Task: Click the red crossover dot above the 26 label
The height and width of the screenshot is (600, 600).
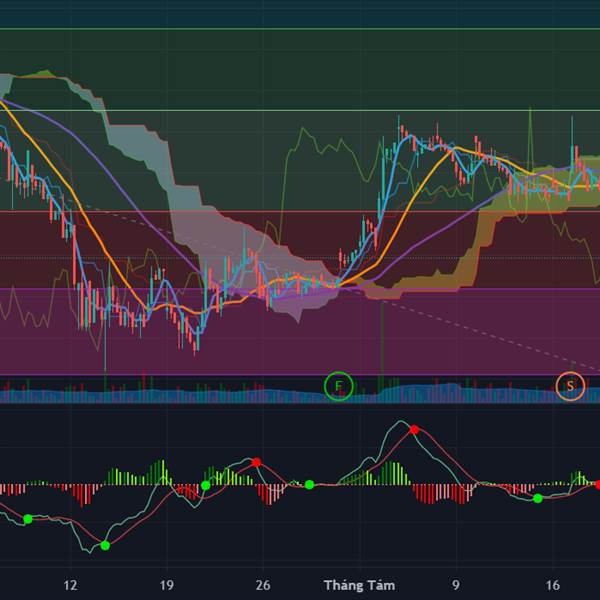Action: (256, 462)
